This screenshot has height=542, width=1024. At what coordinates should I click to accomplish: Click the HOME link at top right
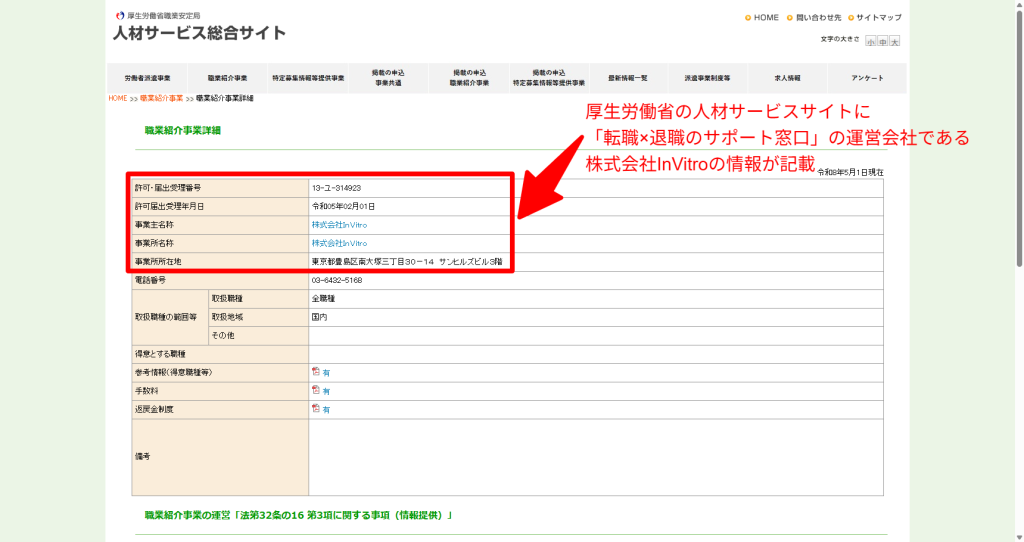coord(766,18)
